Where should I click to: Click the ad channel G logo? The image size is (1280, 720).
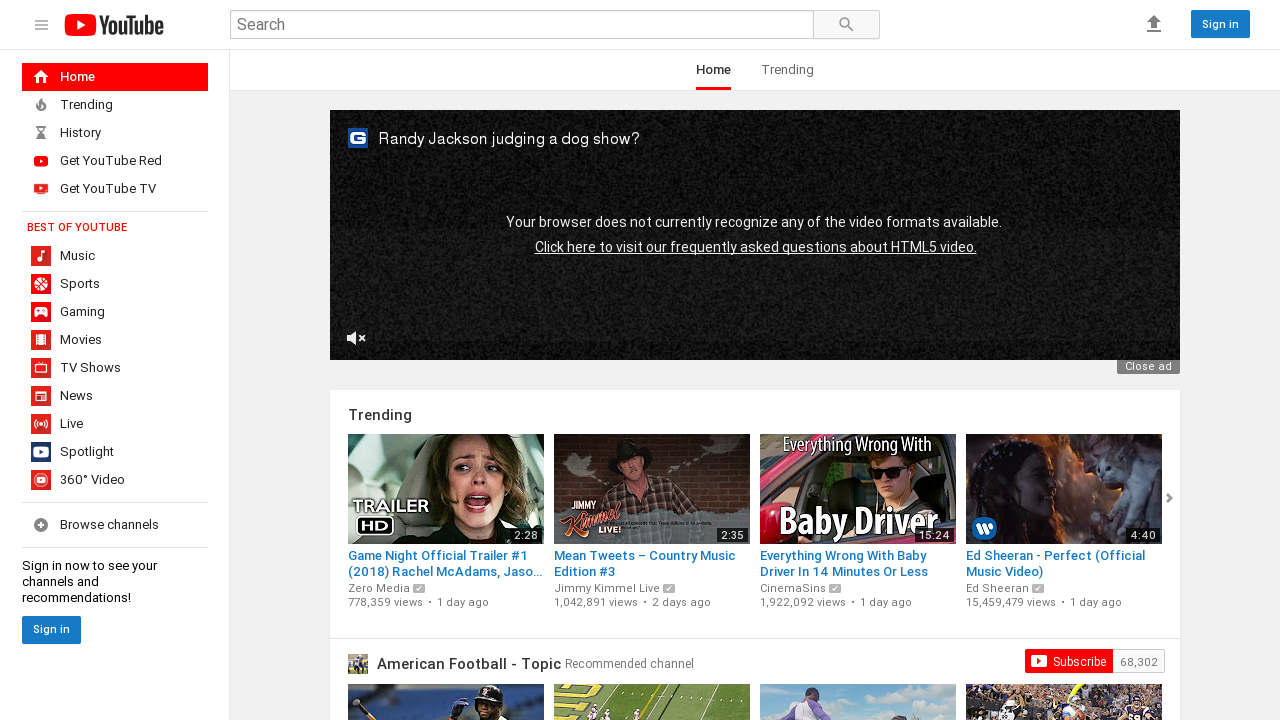coord(358,138)
